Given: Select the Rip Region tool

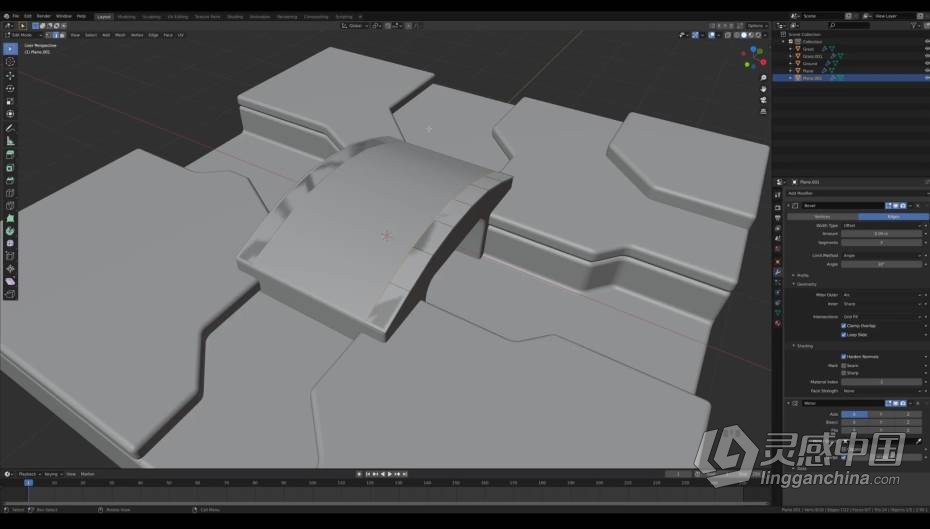Looking at the screenshot, I should 10,294.
